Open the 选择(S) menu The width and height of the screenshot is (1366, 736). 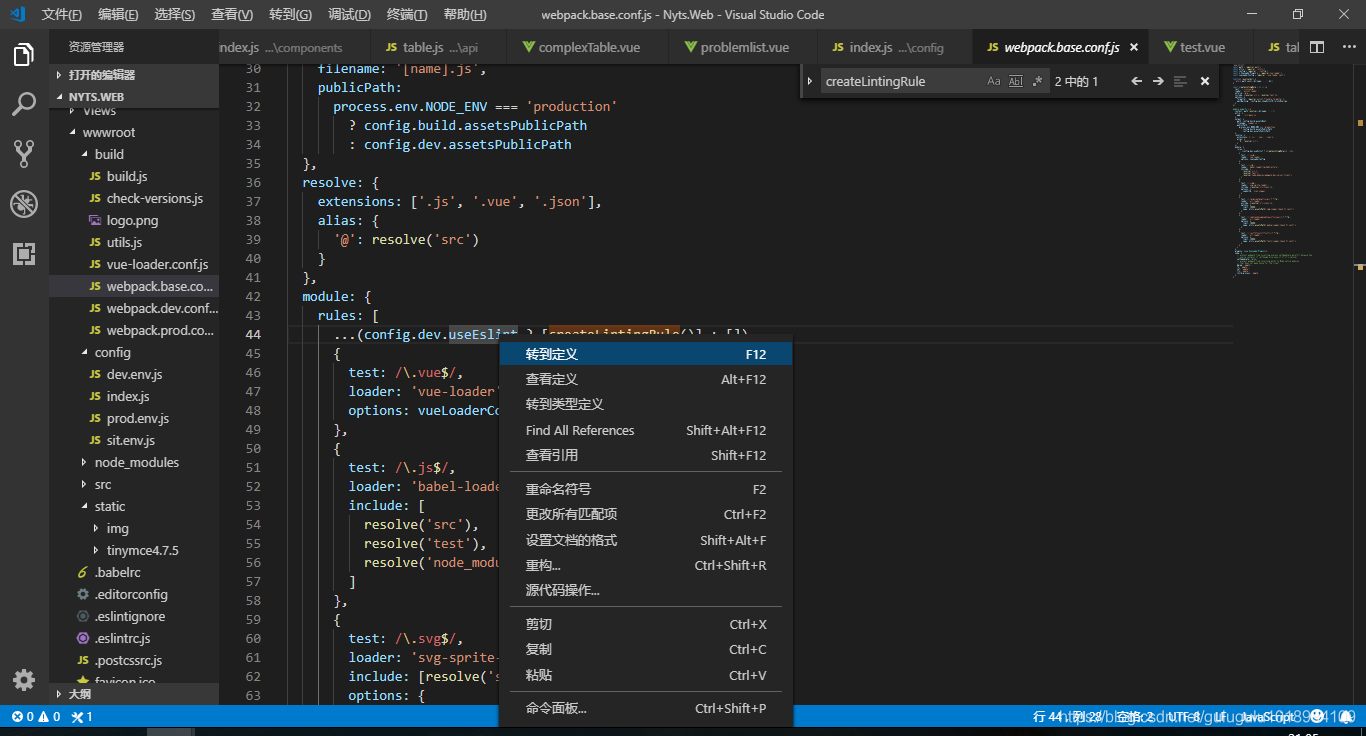tap(175, 15)
